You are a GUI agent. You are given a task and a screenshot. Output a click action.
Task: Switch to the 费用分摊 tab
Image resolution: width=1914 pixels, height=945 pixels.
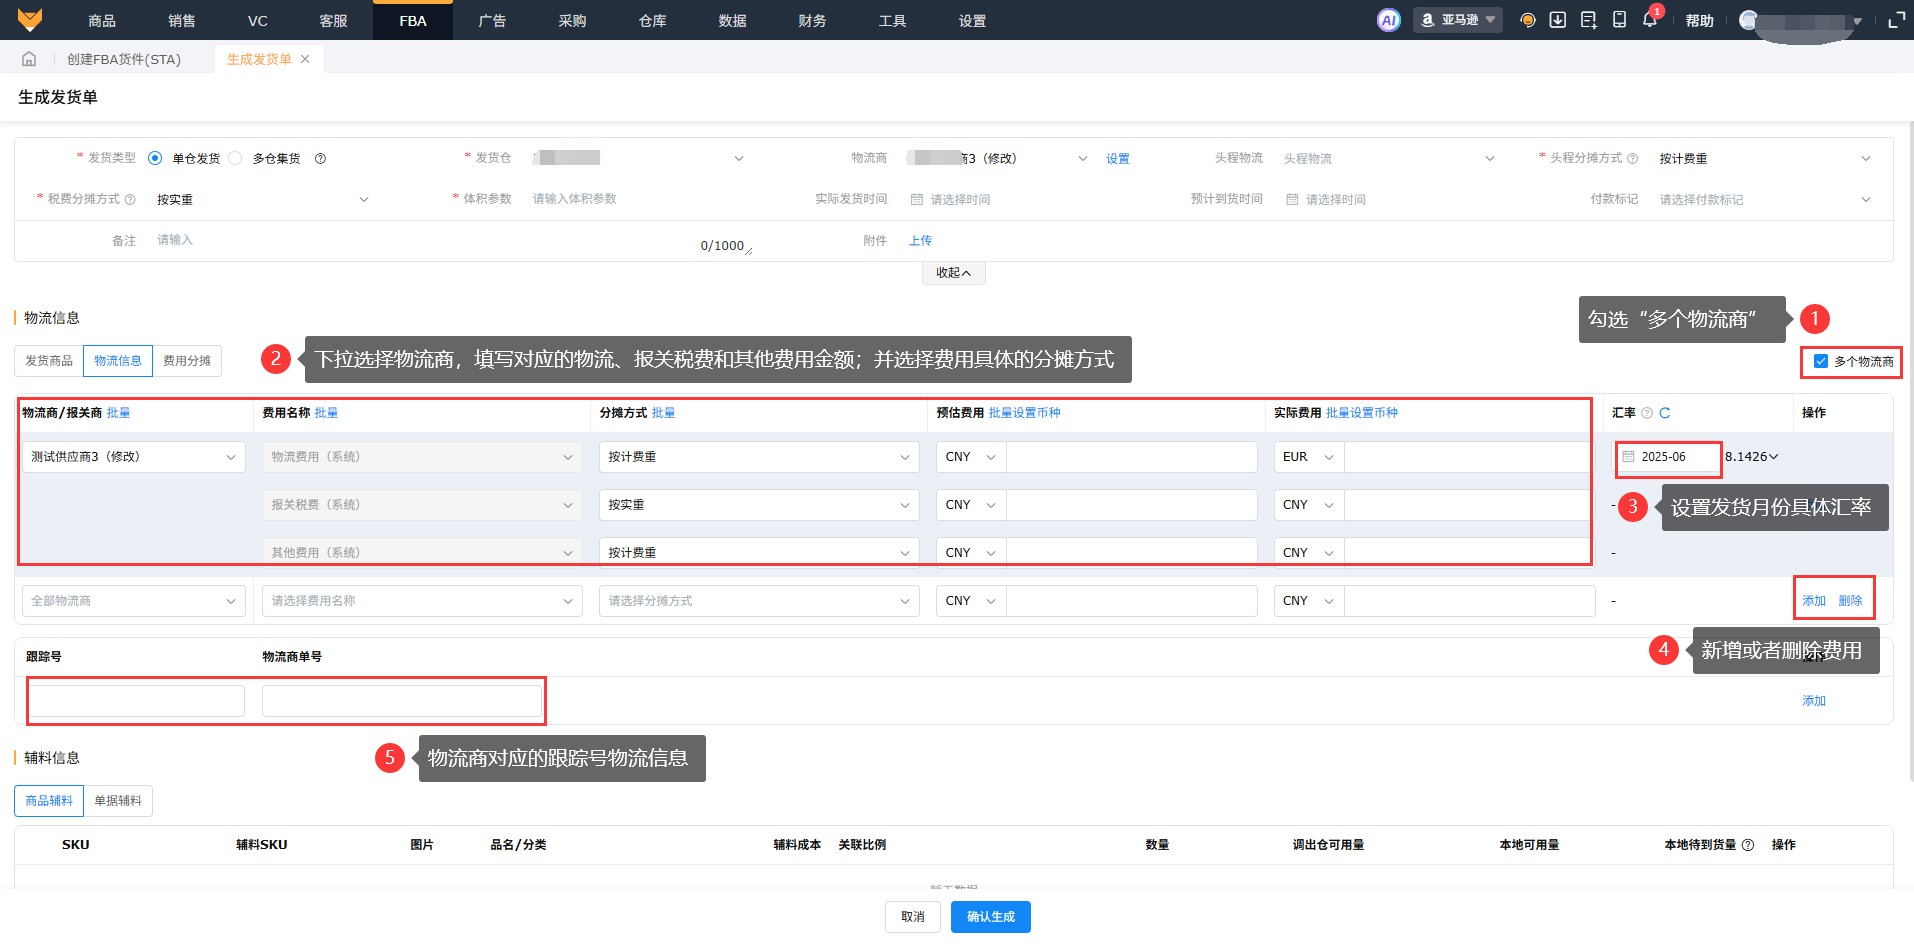click(187, 361)
